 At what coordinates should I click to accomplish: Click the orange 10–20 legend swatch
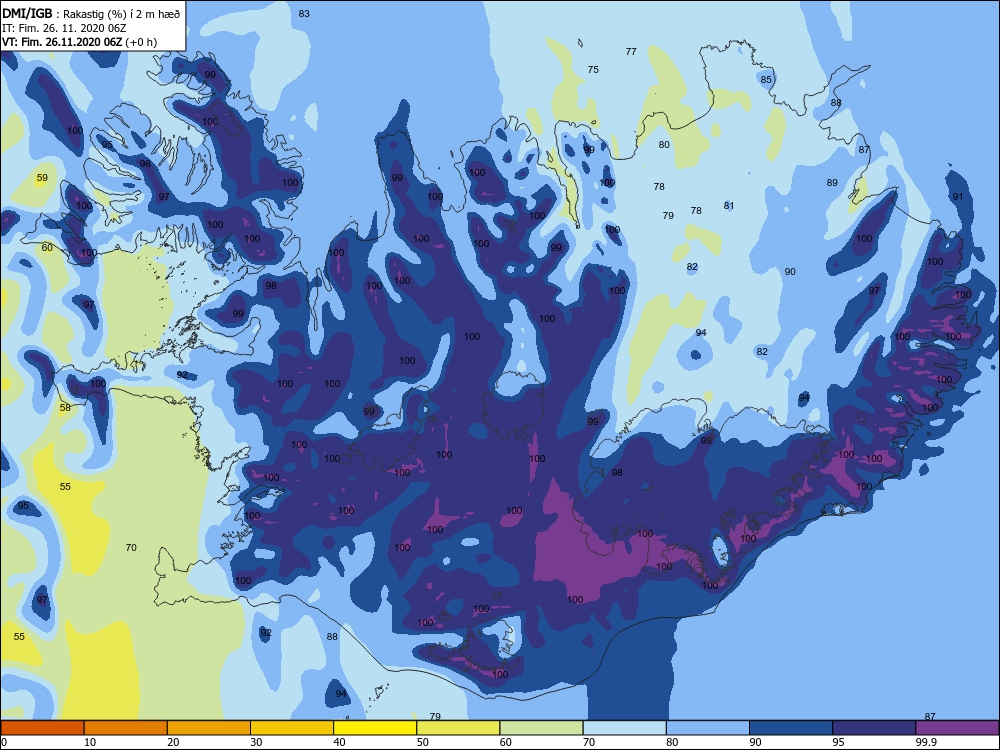[x=126, y=728]
